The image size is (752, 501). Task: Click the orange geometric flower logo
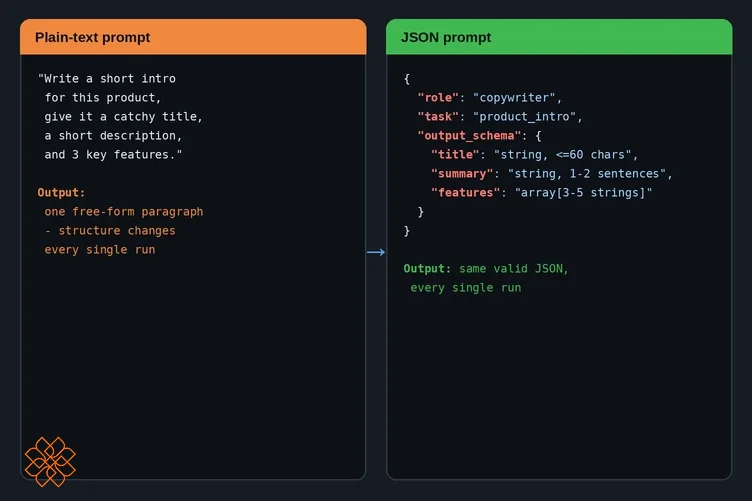50,462
